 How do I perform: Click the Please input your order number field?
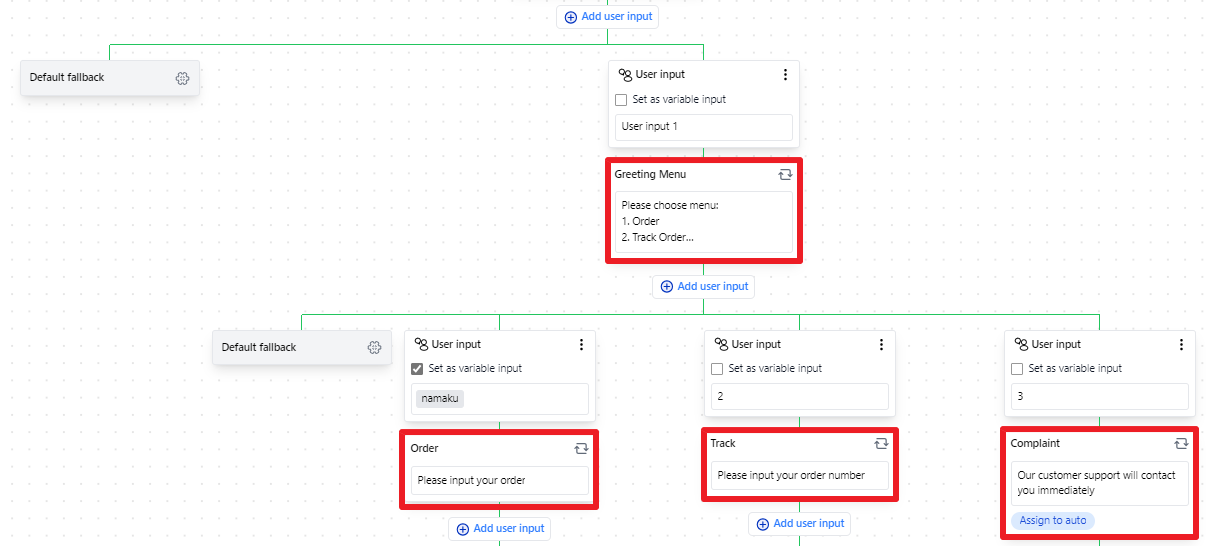click(799, 476)
